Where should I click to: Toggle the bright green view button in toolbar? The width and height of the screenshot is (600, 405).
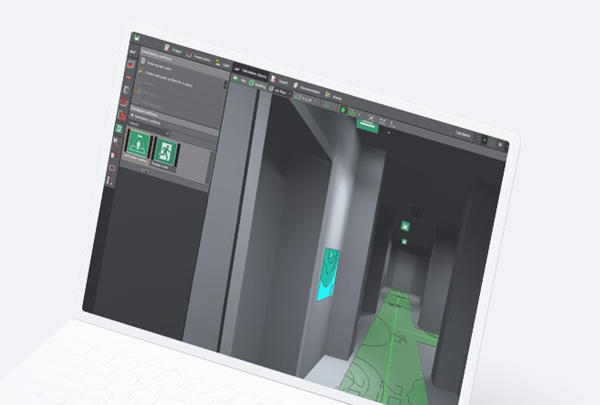343,110
